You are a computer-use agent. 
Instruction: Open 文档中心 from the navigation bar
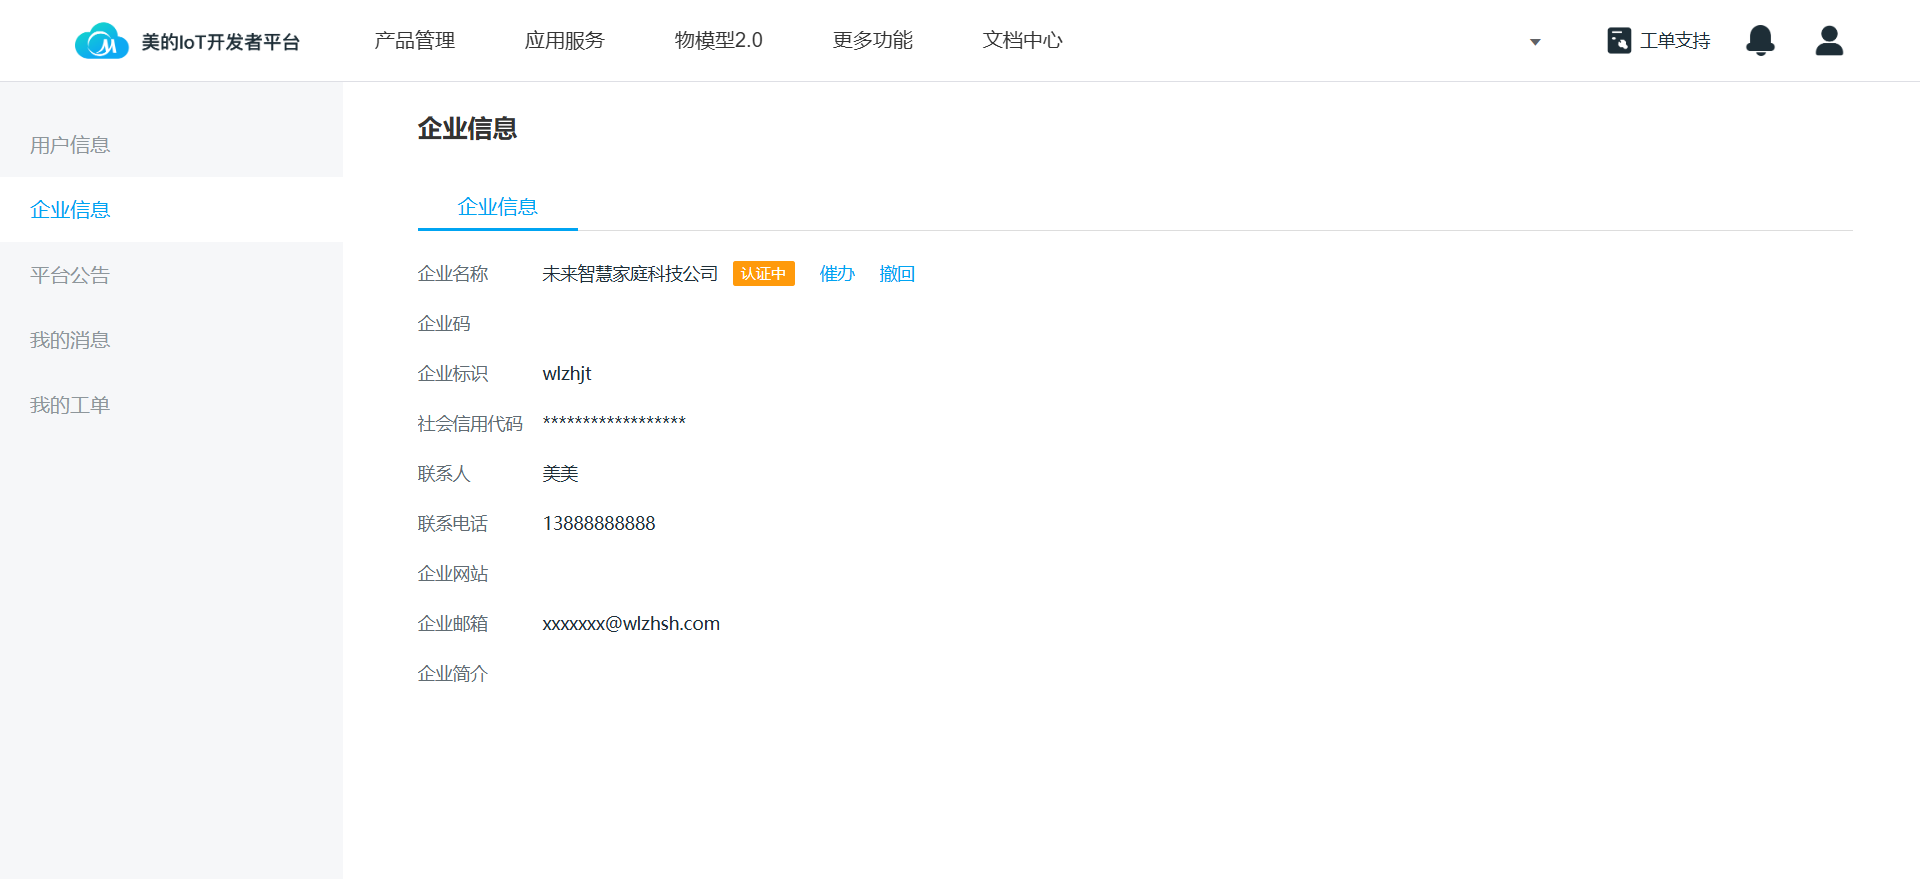point(1022,41)
